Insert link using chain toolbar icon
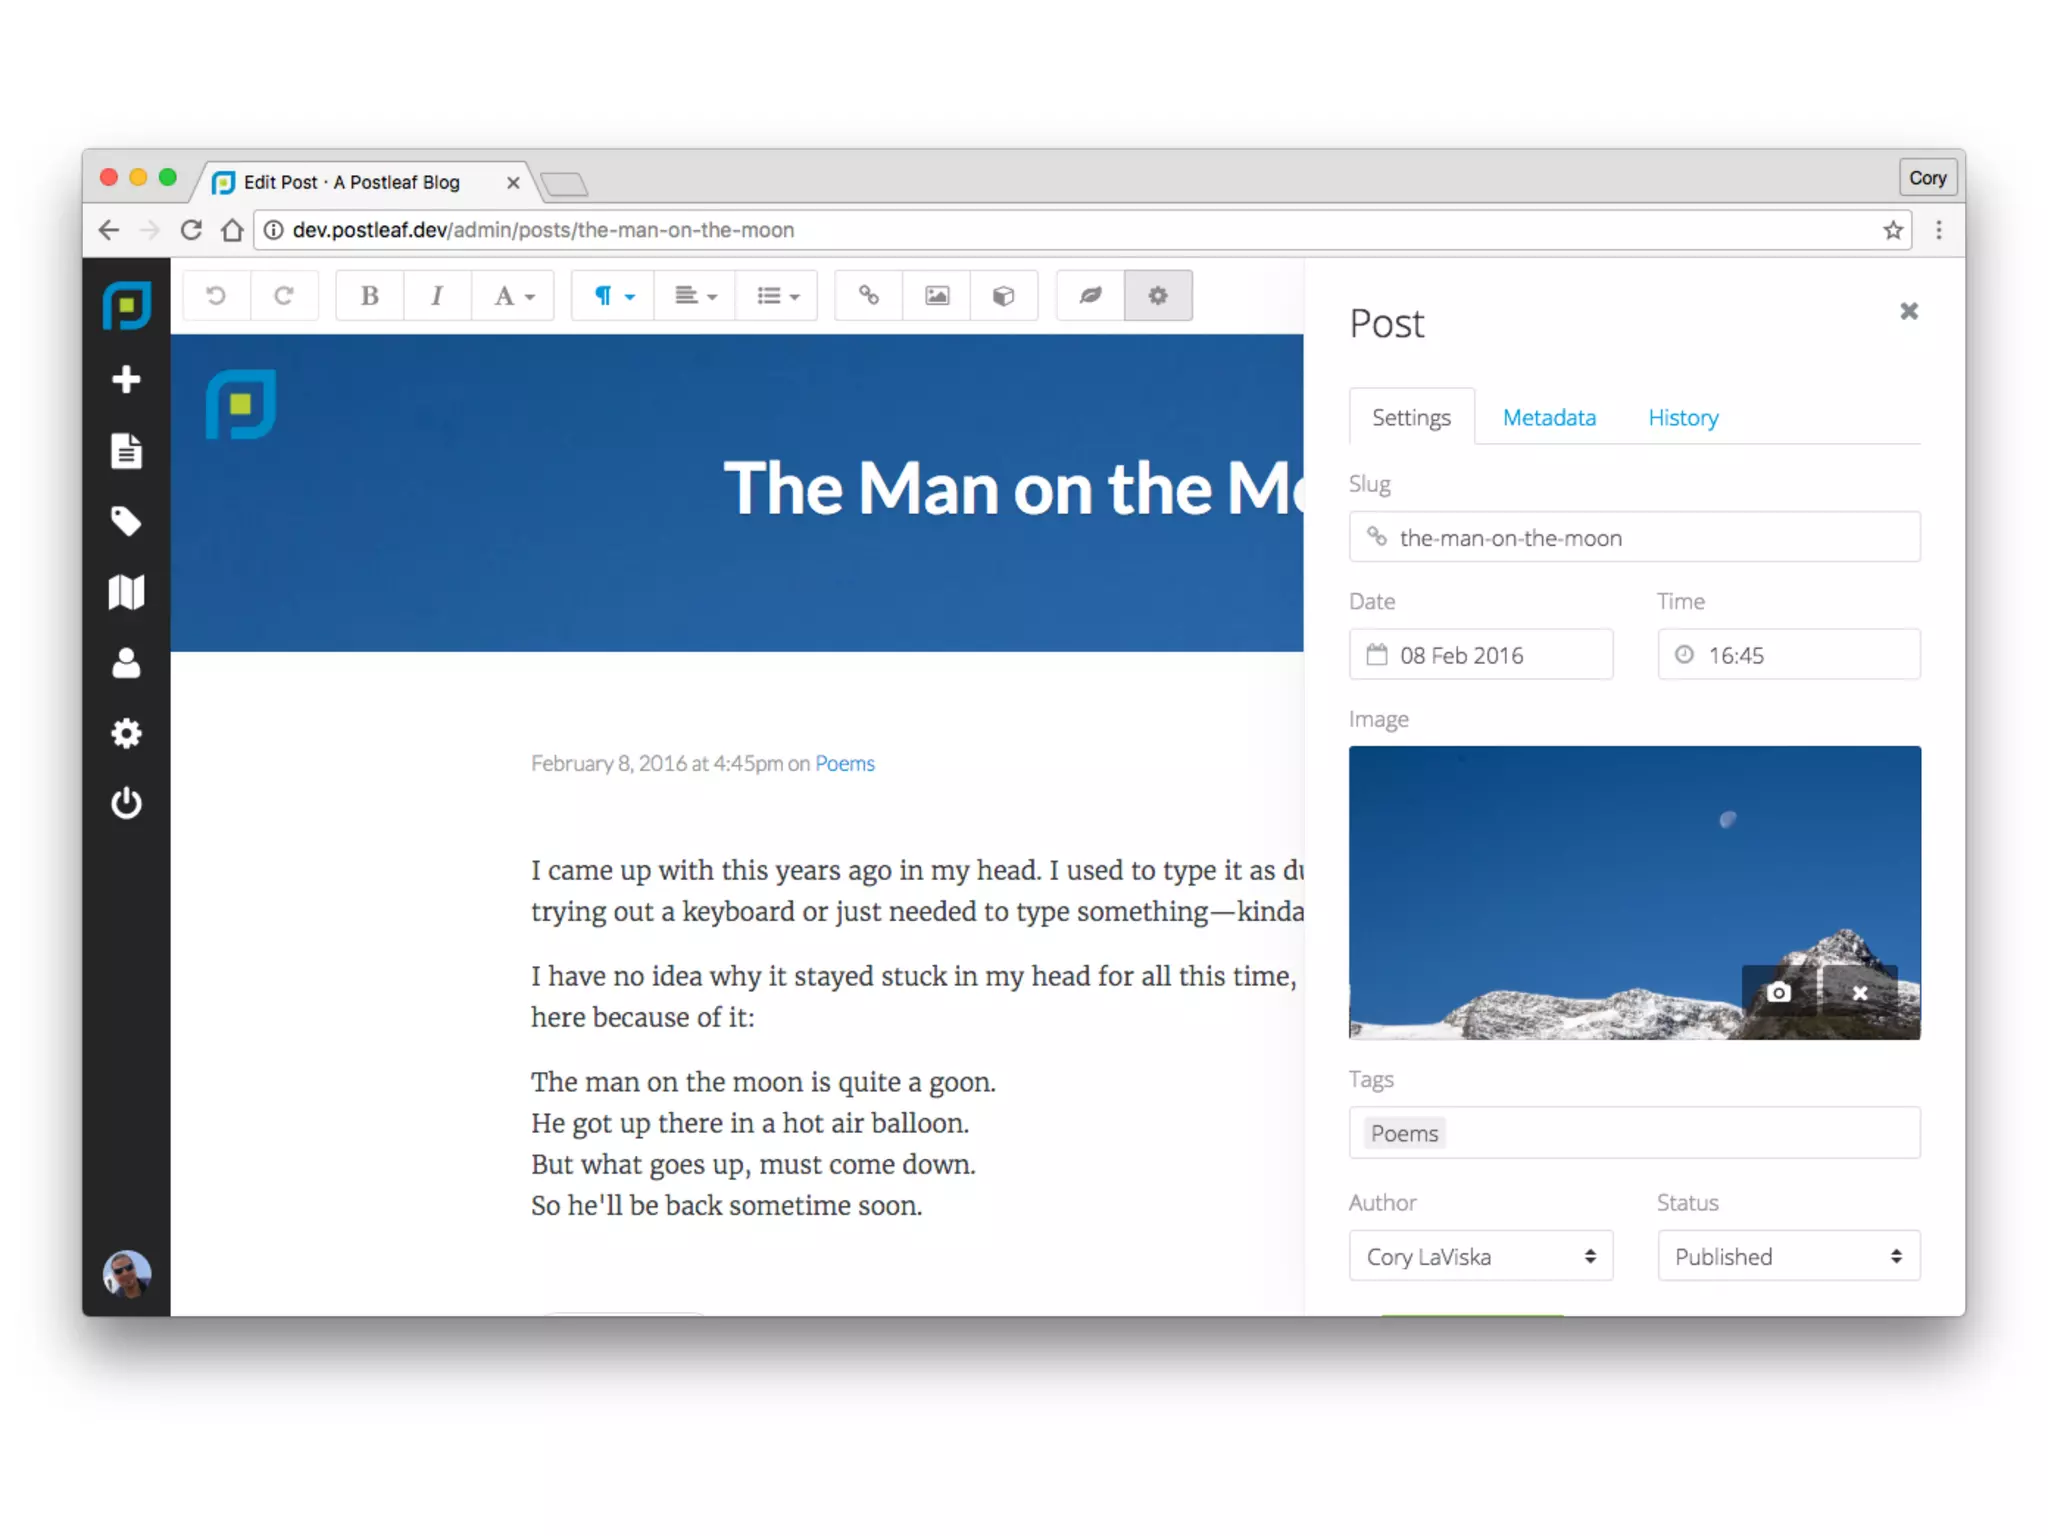Viewport: 2048px width, 1536px height. 868,295
